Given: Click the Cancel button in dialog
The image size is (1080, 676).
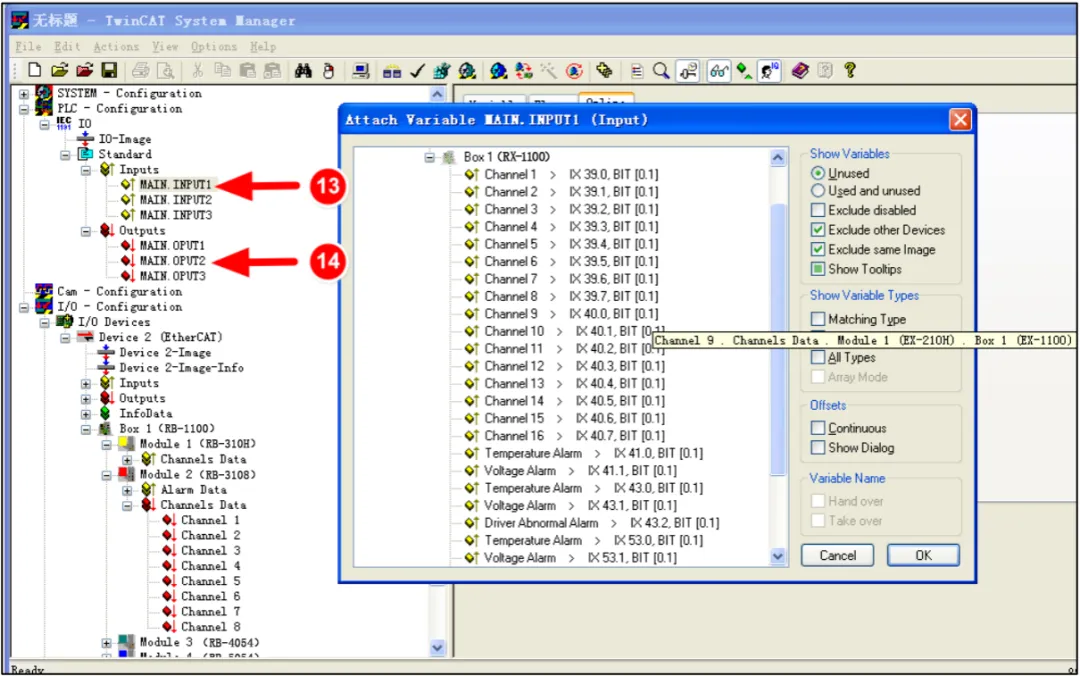Looking at the screenshot, I should 838,556.
